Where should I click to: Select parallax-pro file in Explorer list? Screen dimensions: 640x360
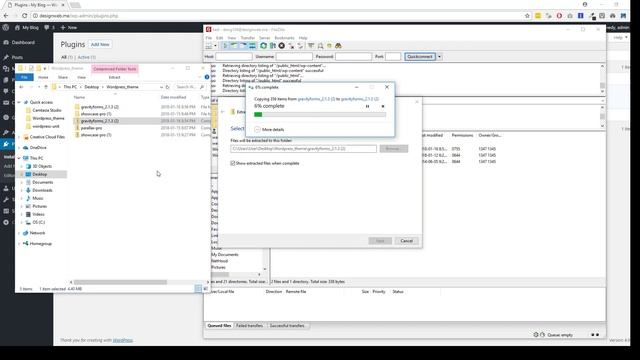(x=91, y=128)
